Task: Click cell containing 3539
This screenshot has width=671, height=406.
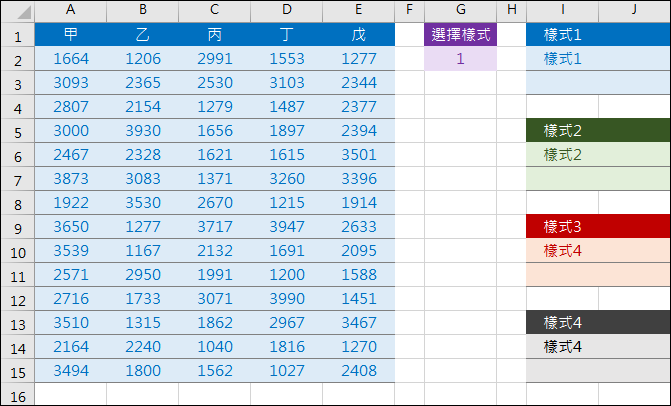Action: click(71, 250)
